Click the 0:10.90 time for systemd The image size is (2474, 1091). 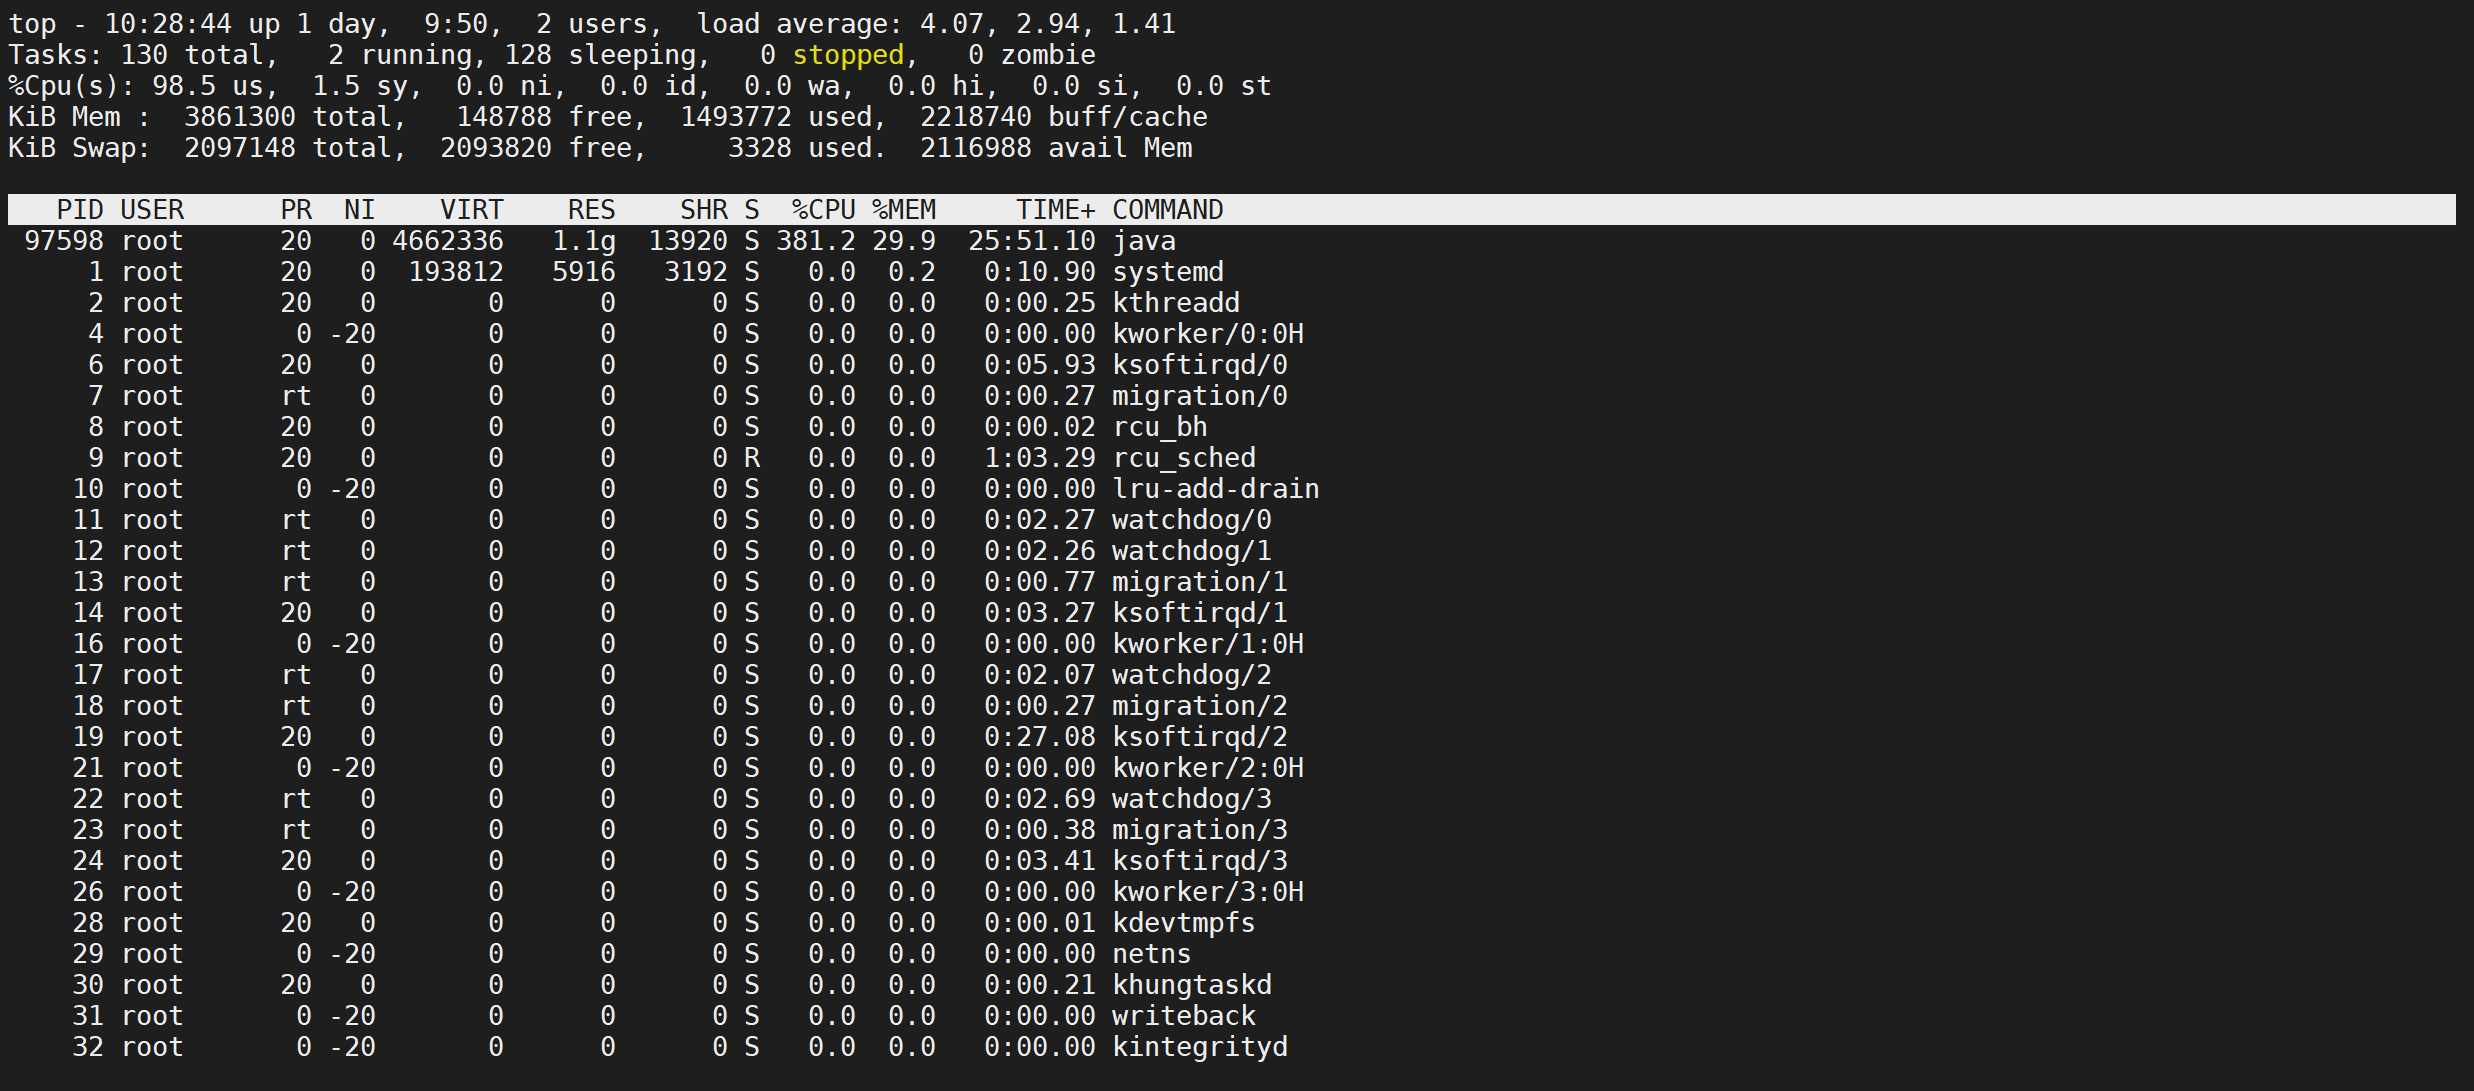(1040, 272)
